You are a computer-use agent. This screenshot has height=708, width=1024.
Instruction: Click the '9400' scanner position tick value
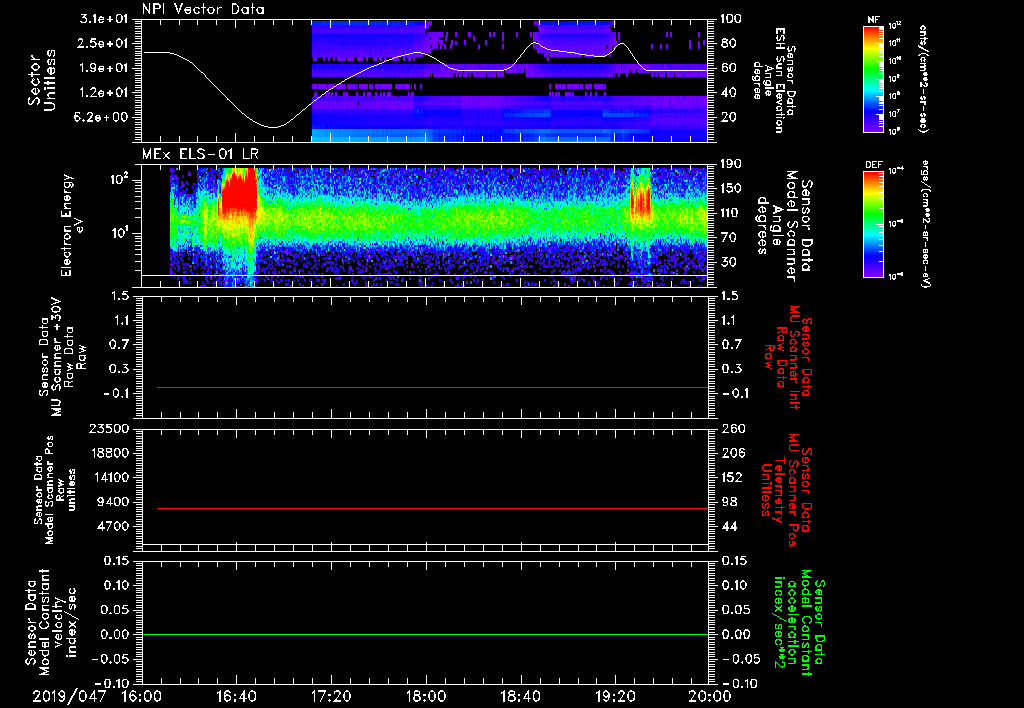tap(112, 502)
